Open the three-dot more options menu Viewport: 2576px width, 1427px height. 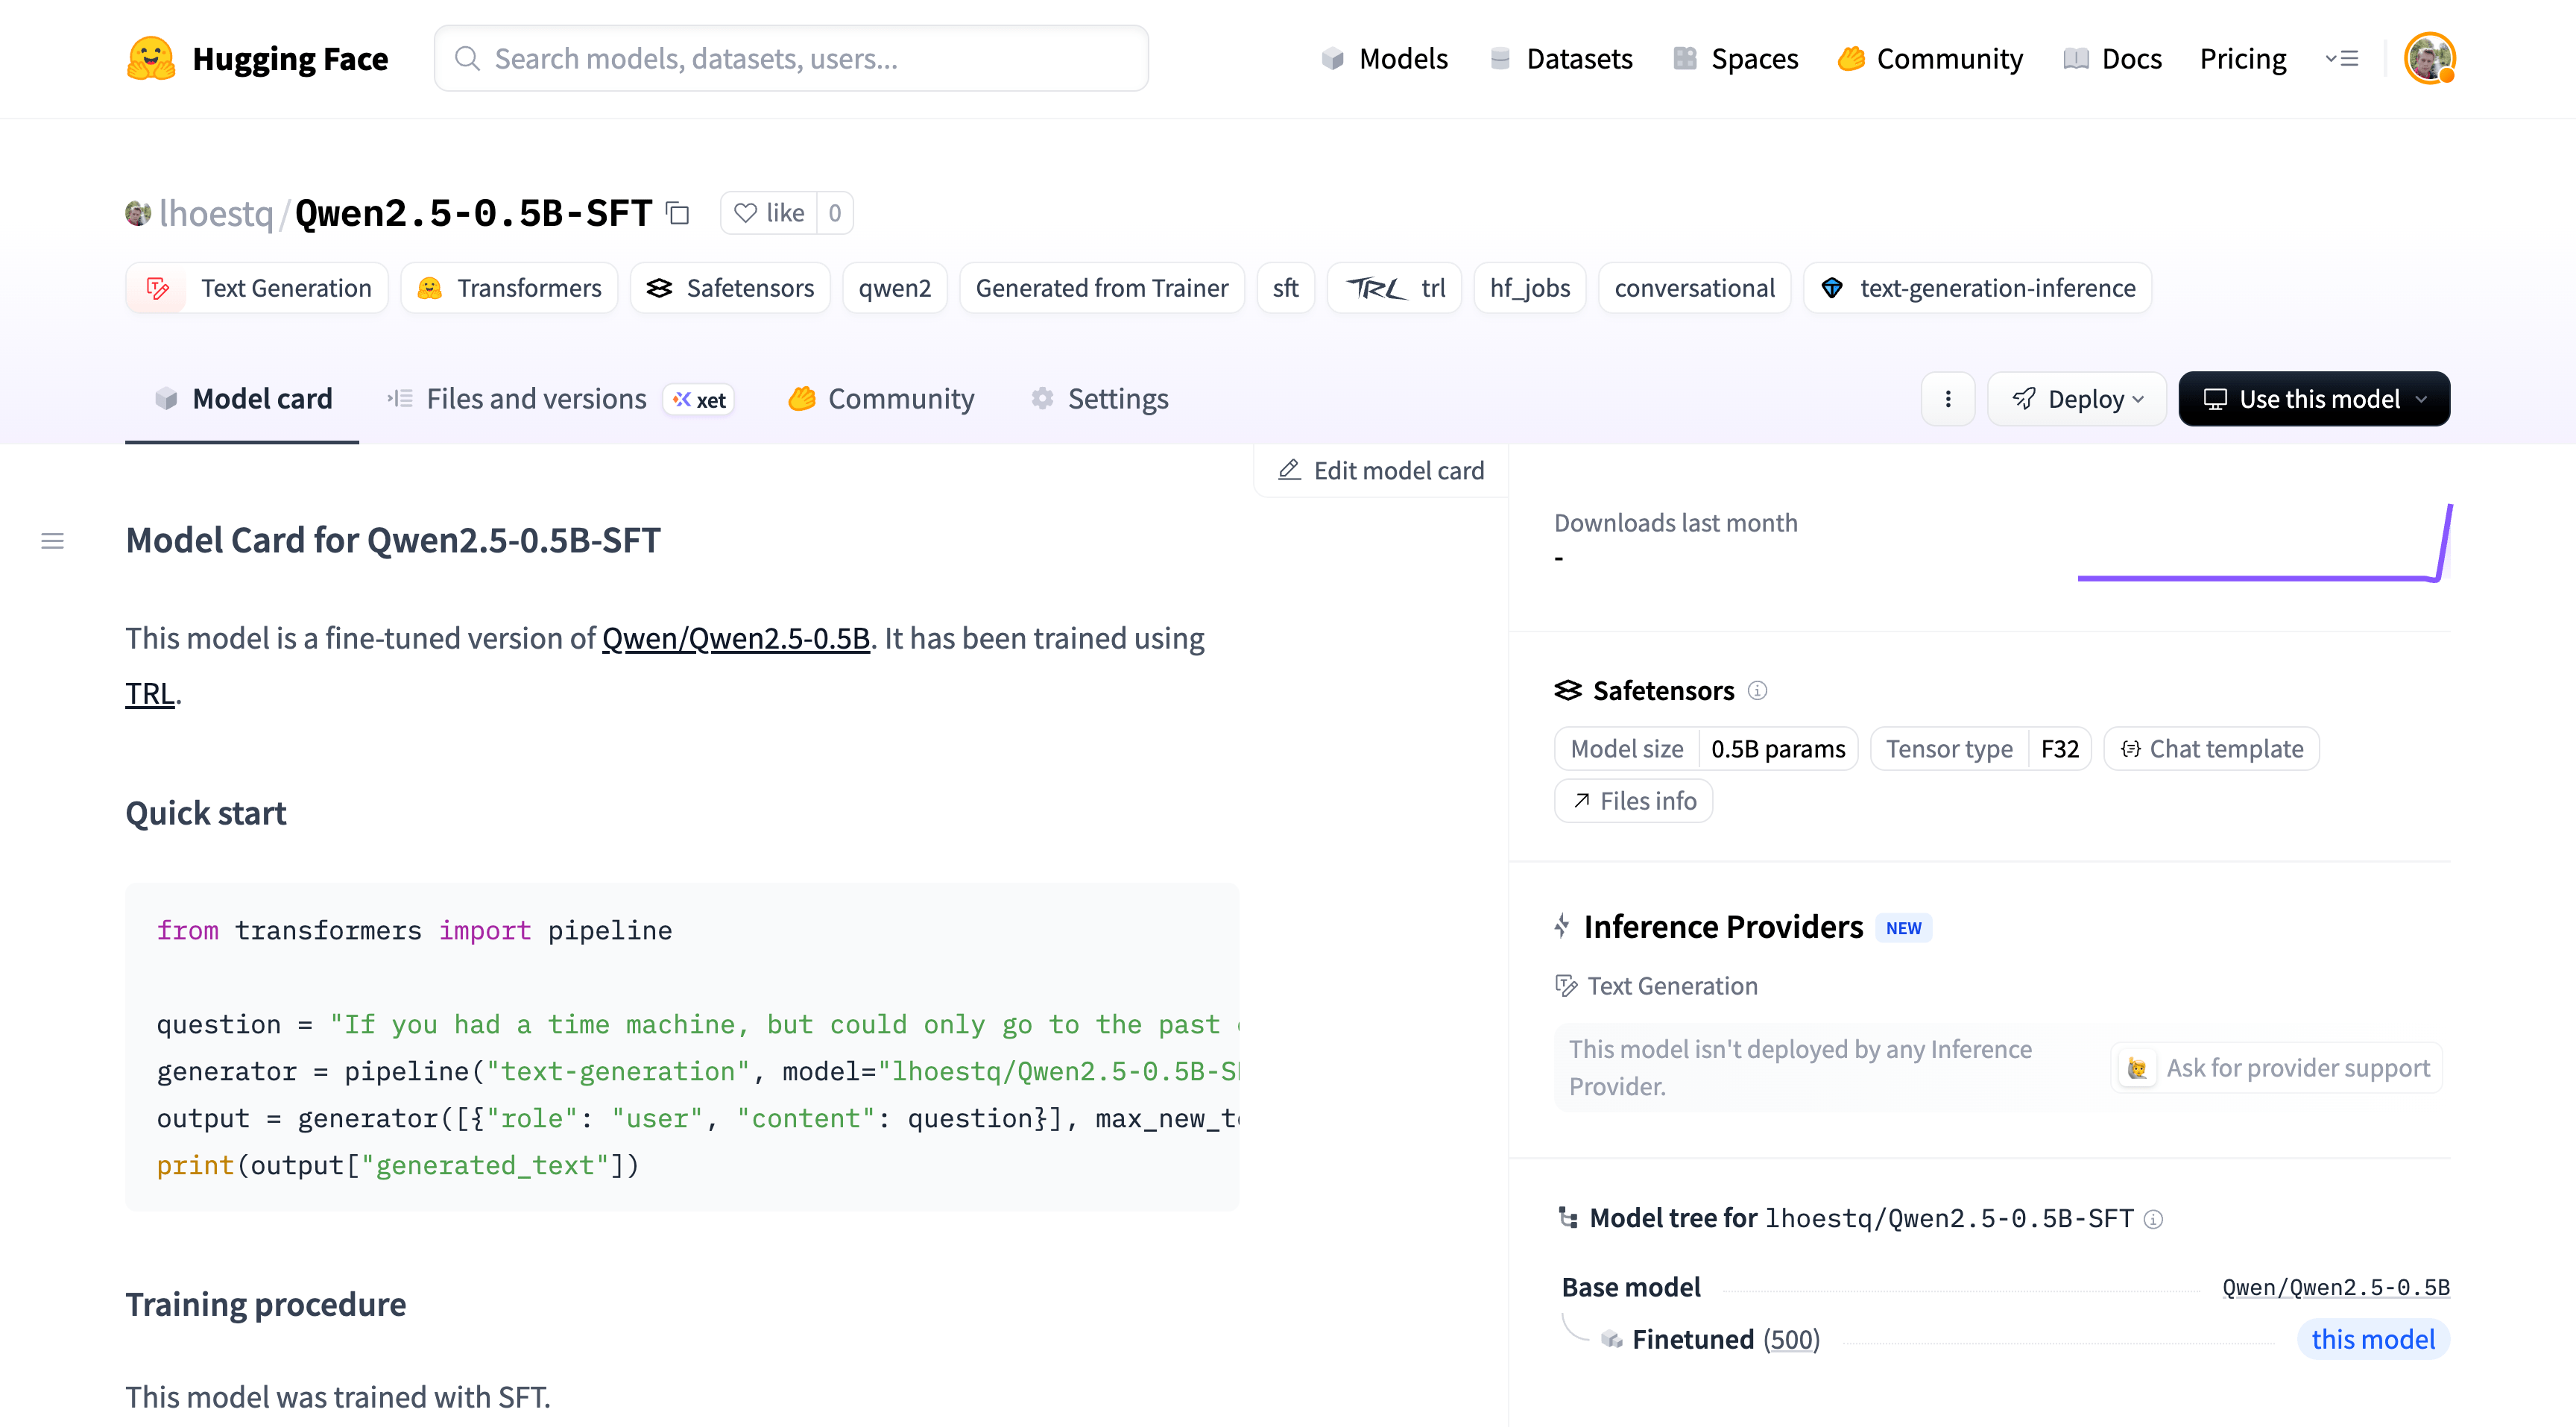(x=1947, y=399)
